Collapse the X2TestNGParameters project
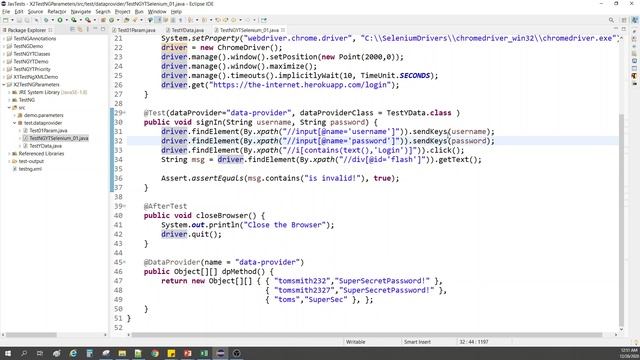Image resolution: width=640 pixels, height=360 pixels. point(4,84)
